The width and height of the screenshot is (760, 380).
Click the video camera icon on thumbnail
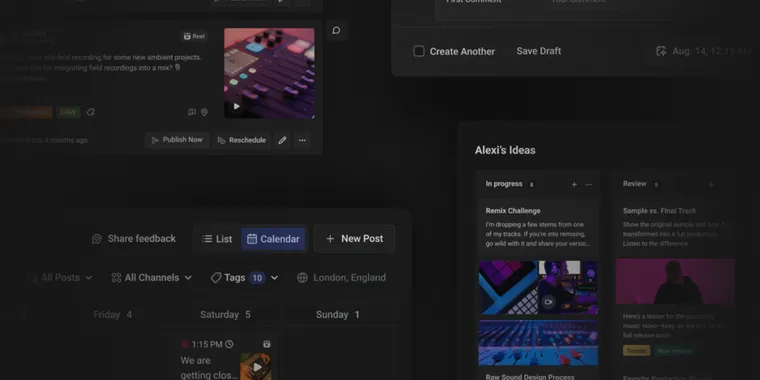tap(548, 302)
